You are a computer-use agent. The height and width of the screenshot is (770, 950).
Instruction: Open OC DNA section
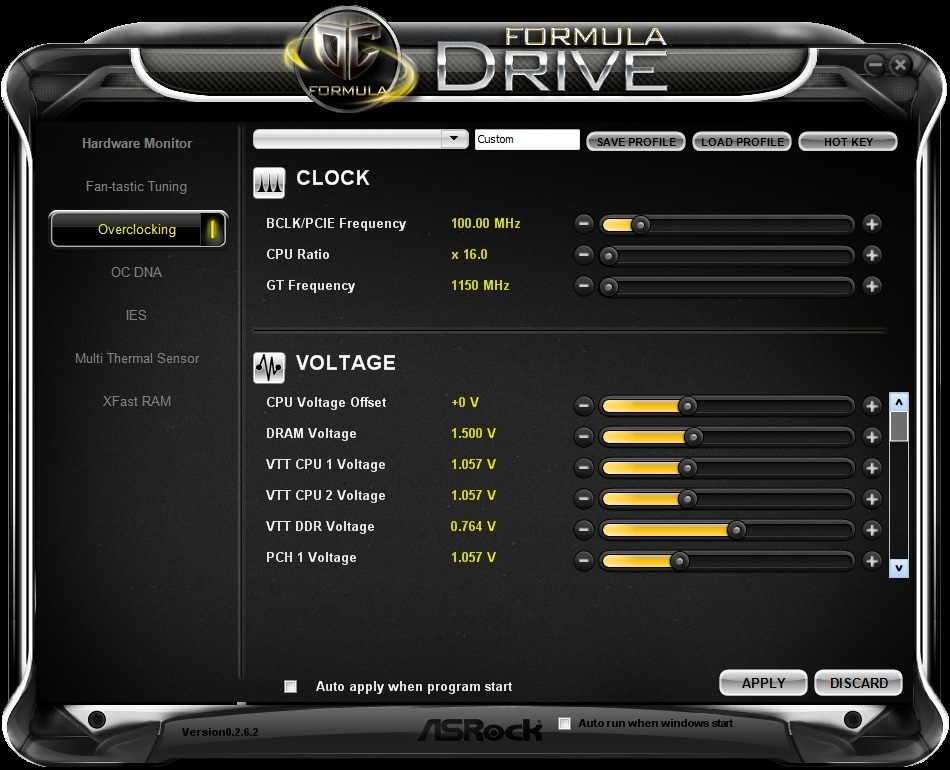point(136,273)
